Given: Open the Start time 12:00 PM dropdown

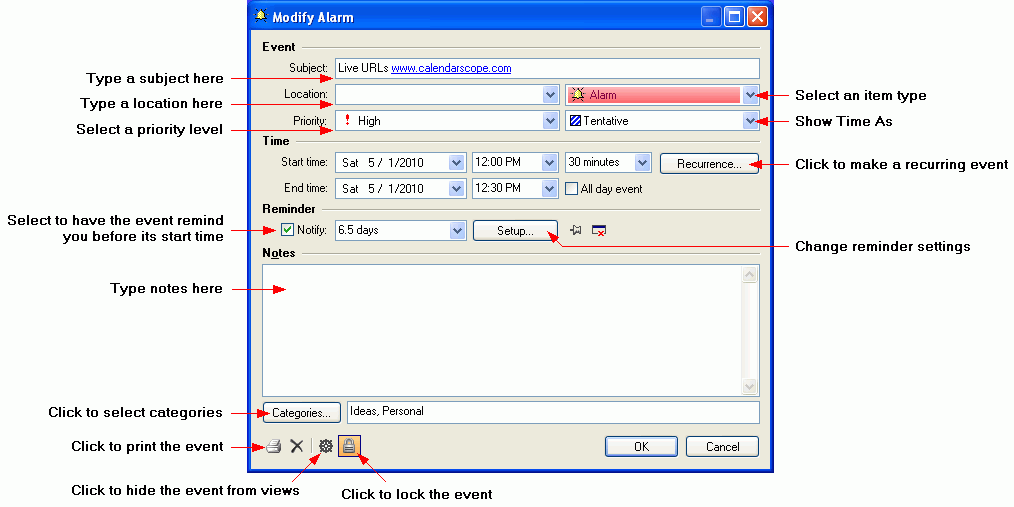Looking at the screenshot, I should tap(549, 162).
